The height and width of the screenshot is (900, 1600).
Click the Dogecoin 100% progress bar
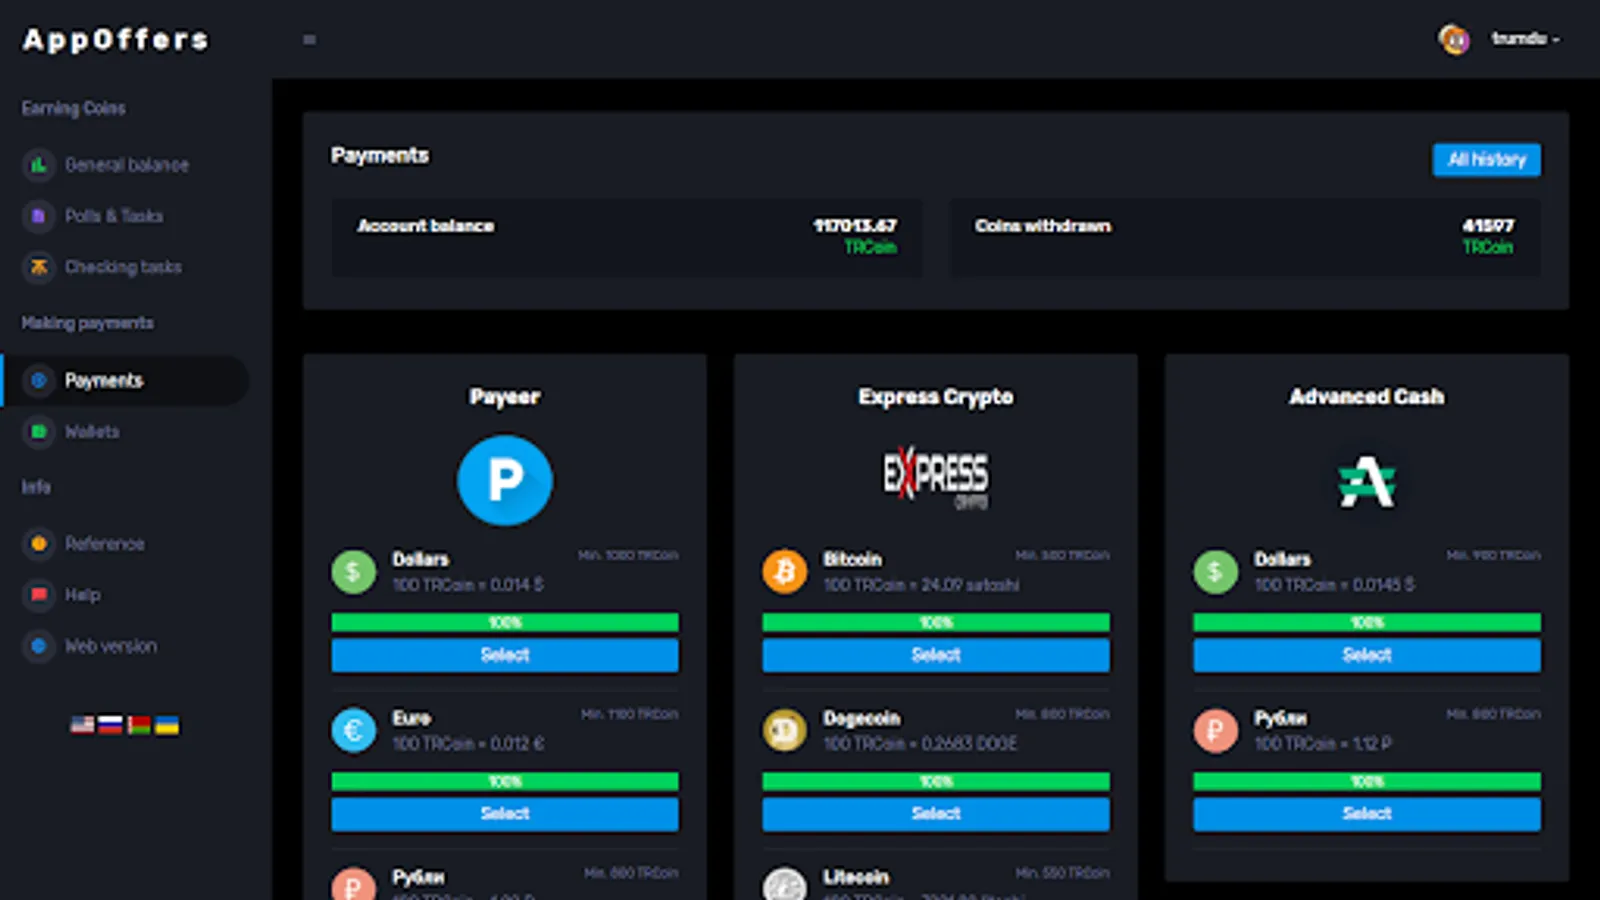point(936,782)
